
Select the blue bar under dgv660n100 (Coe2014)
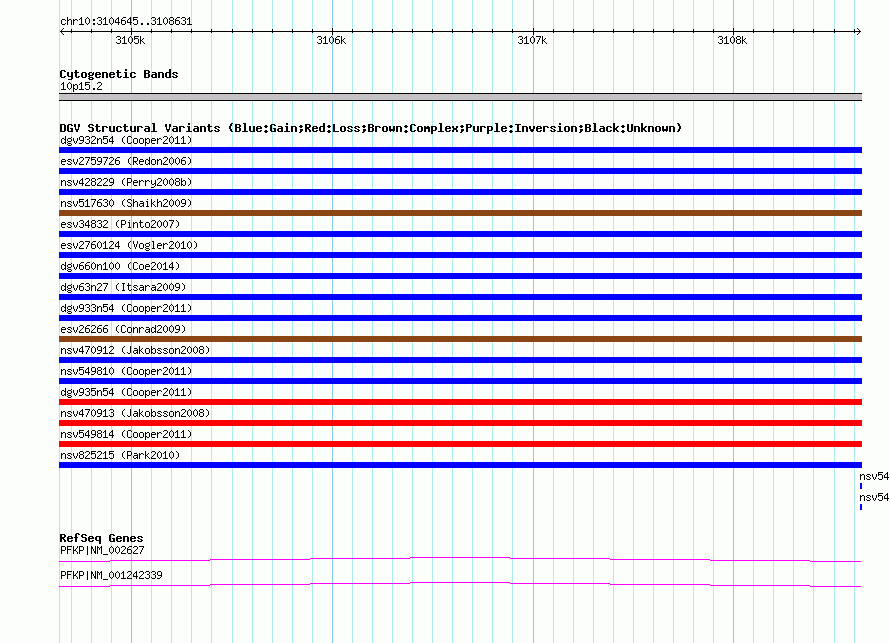460,276
